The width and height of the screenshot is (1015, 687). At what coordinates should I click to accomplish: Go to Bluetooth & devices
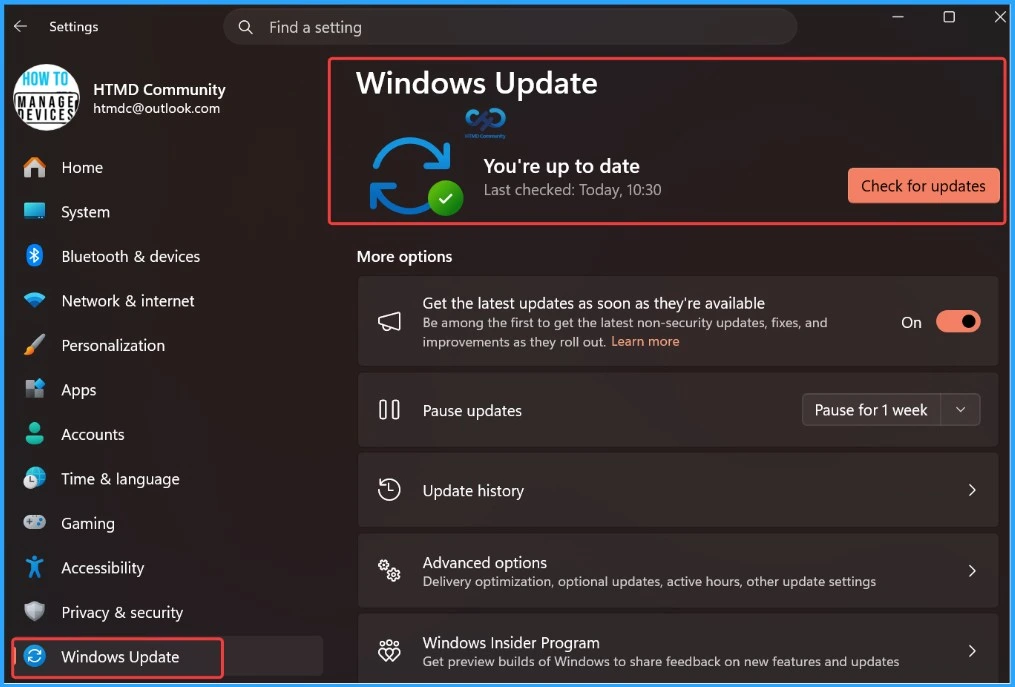(167, 256)
